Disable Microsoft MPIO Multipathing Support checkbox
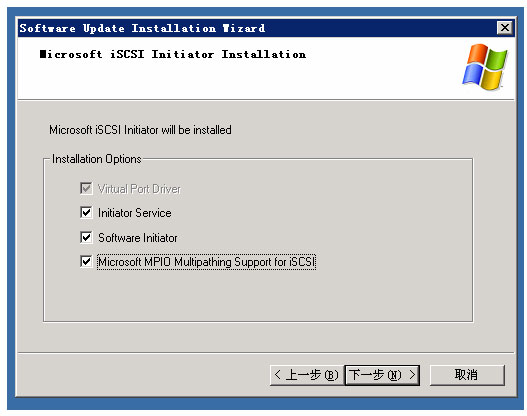 pos(86,261)
